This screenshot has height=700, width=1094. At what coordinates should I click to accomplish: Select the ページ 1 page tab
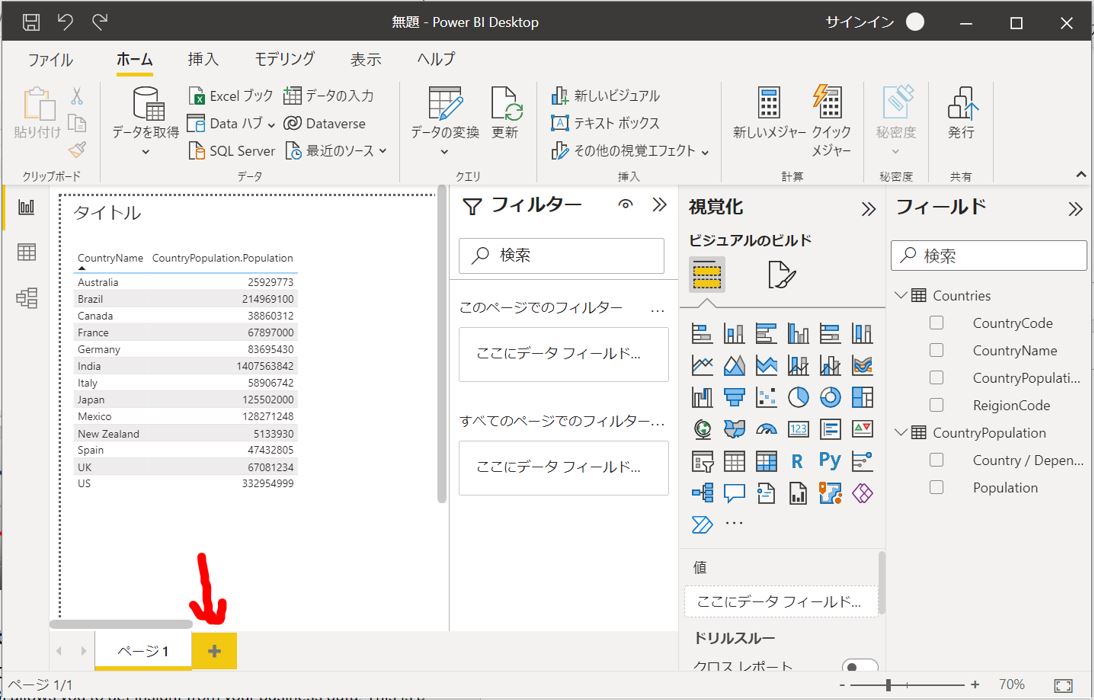143,651
